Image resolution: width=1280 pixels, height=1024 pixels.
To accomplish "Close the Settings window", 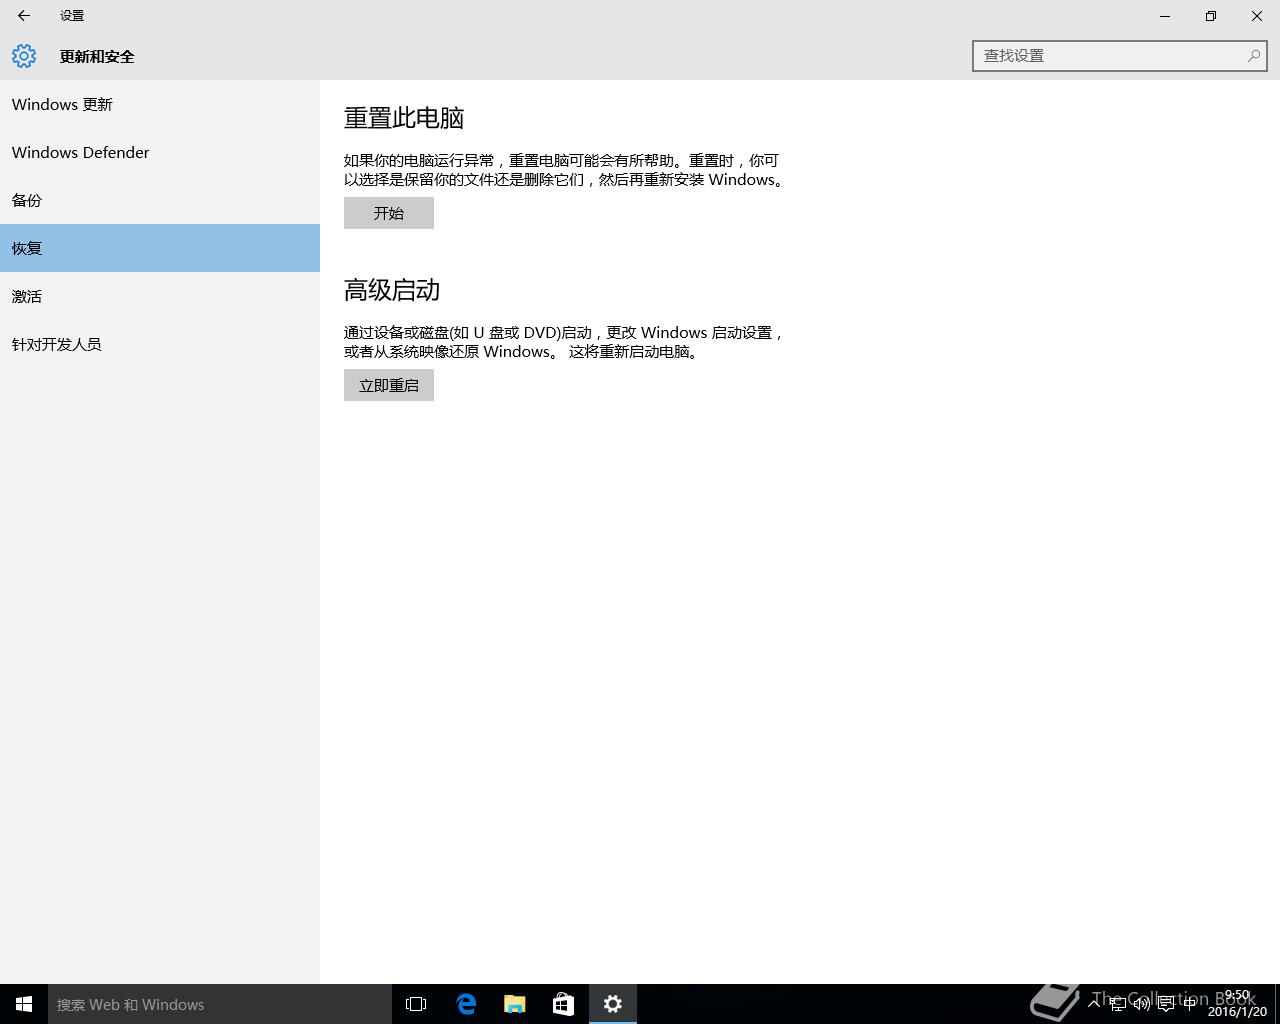I will [x=1257, y=16].
